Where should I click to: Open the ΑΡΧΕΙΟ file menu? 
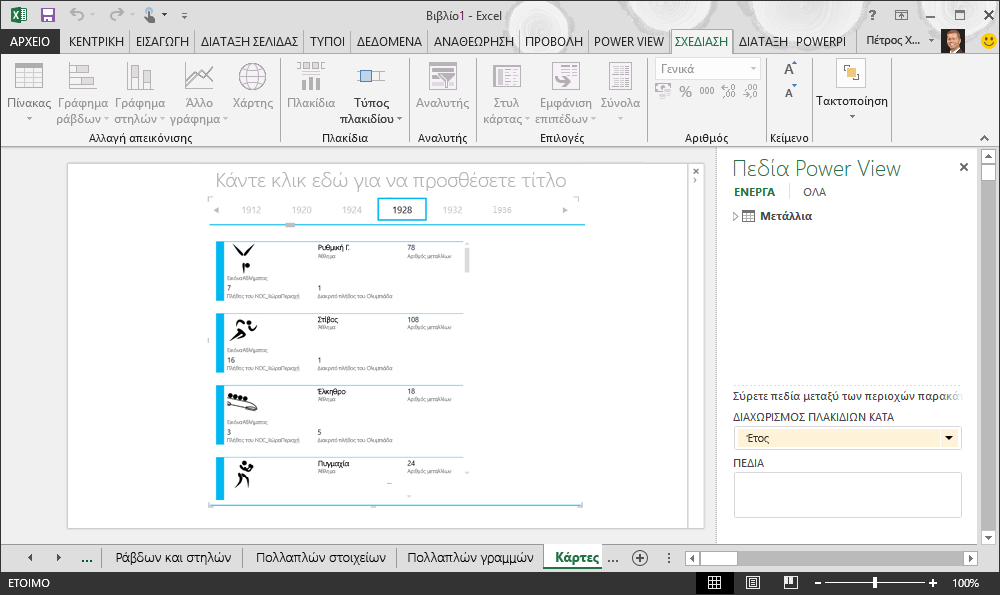(x=30, y=41)
